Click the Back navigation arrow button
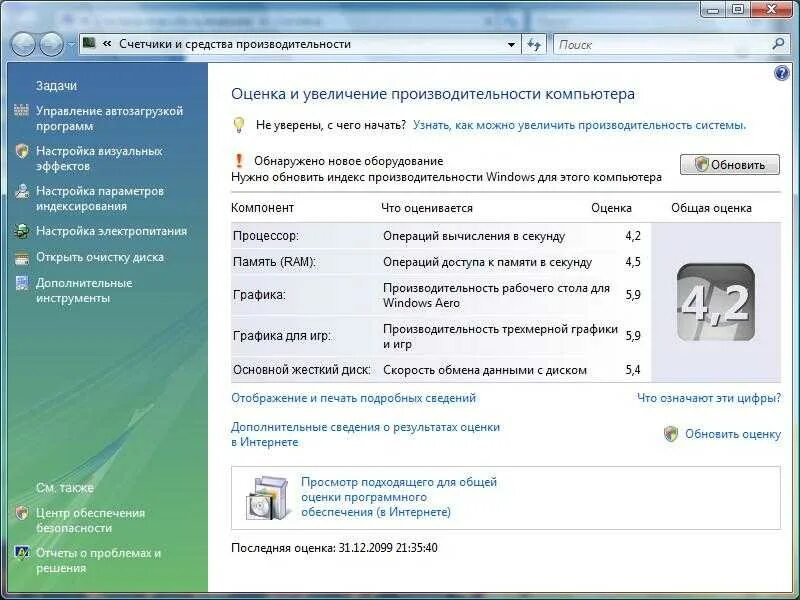 pos(23,44)
